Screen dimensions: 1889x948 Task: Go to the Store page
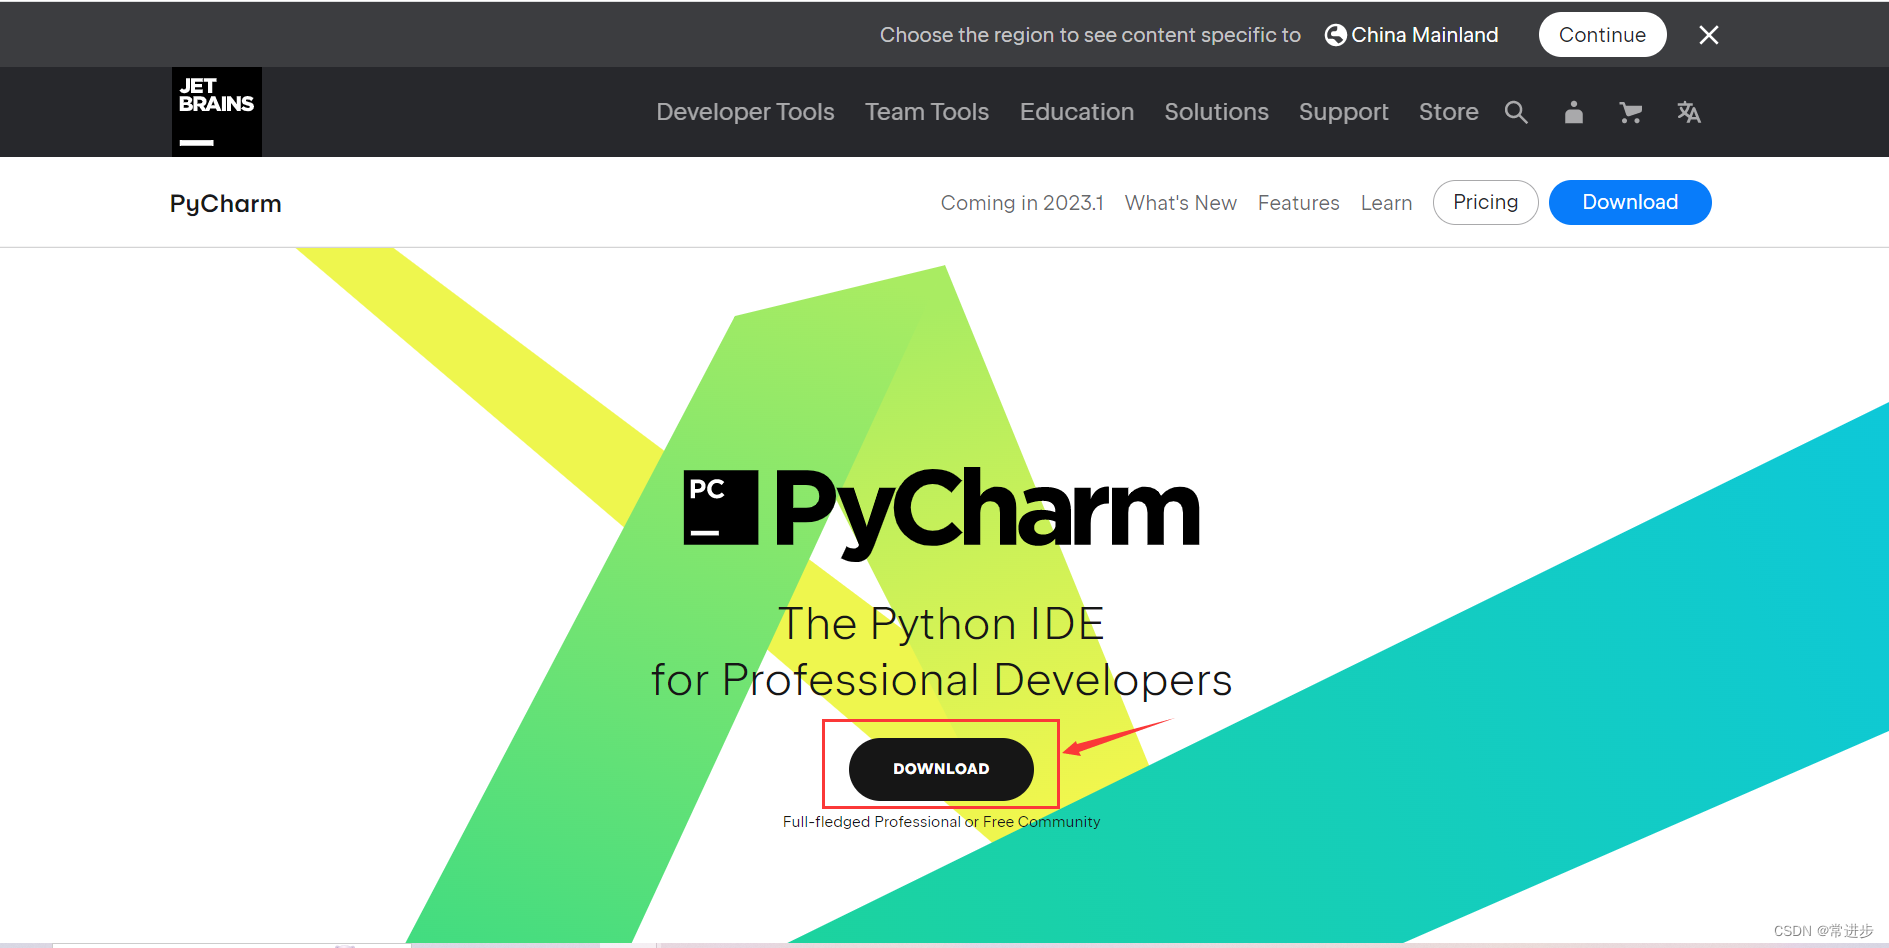click(x=1448, y=112)
